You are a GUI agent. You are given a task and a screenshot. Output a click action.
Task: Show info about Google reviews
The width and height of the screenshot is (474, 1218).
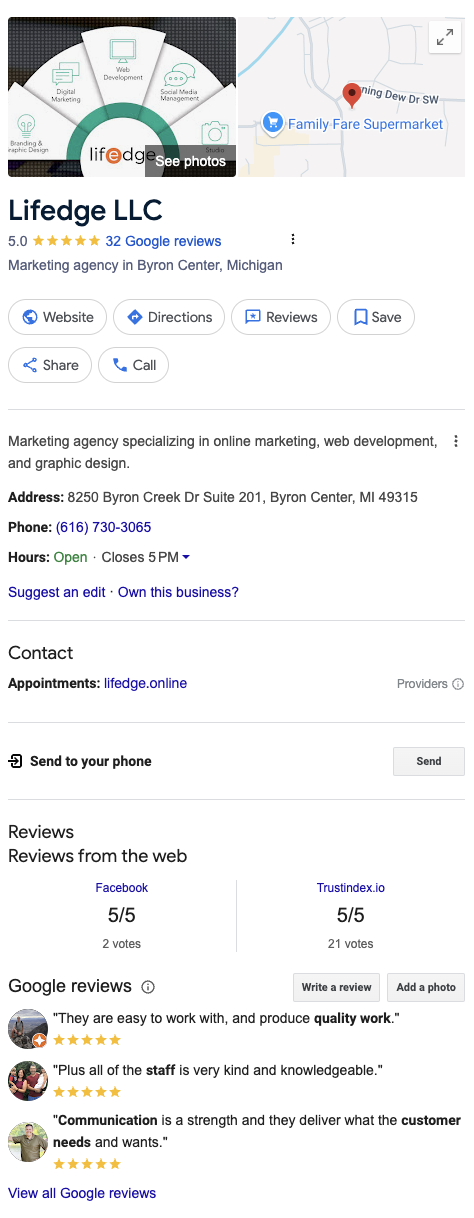click(x=148, y=987)
